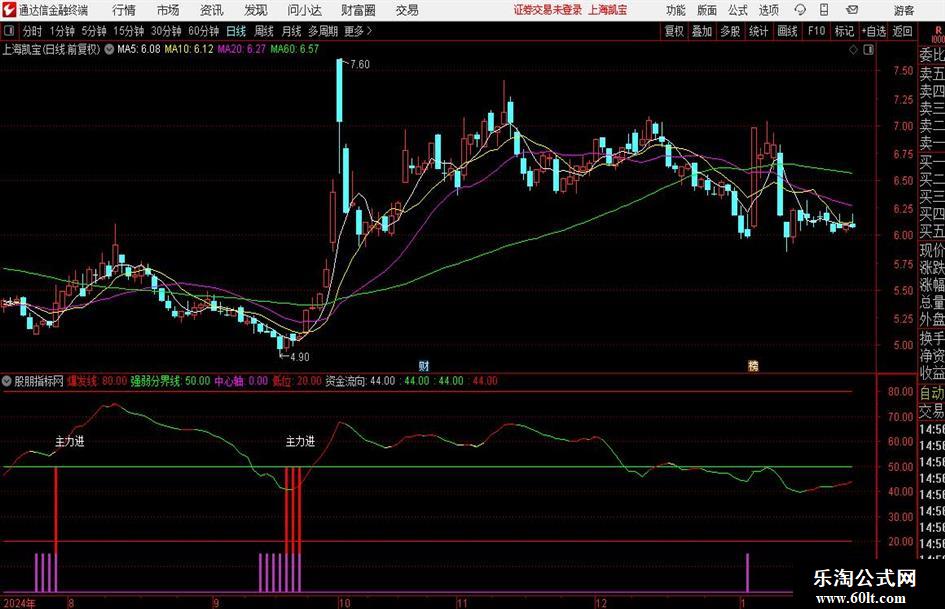Click the 叠加 overlay toolbar button
This screenshot has height=609, width=945.
(x=702, y=31)
